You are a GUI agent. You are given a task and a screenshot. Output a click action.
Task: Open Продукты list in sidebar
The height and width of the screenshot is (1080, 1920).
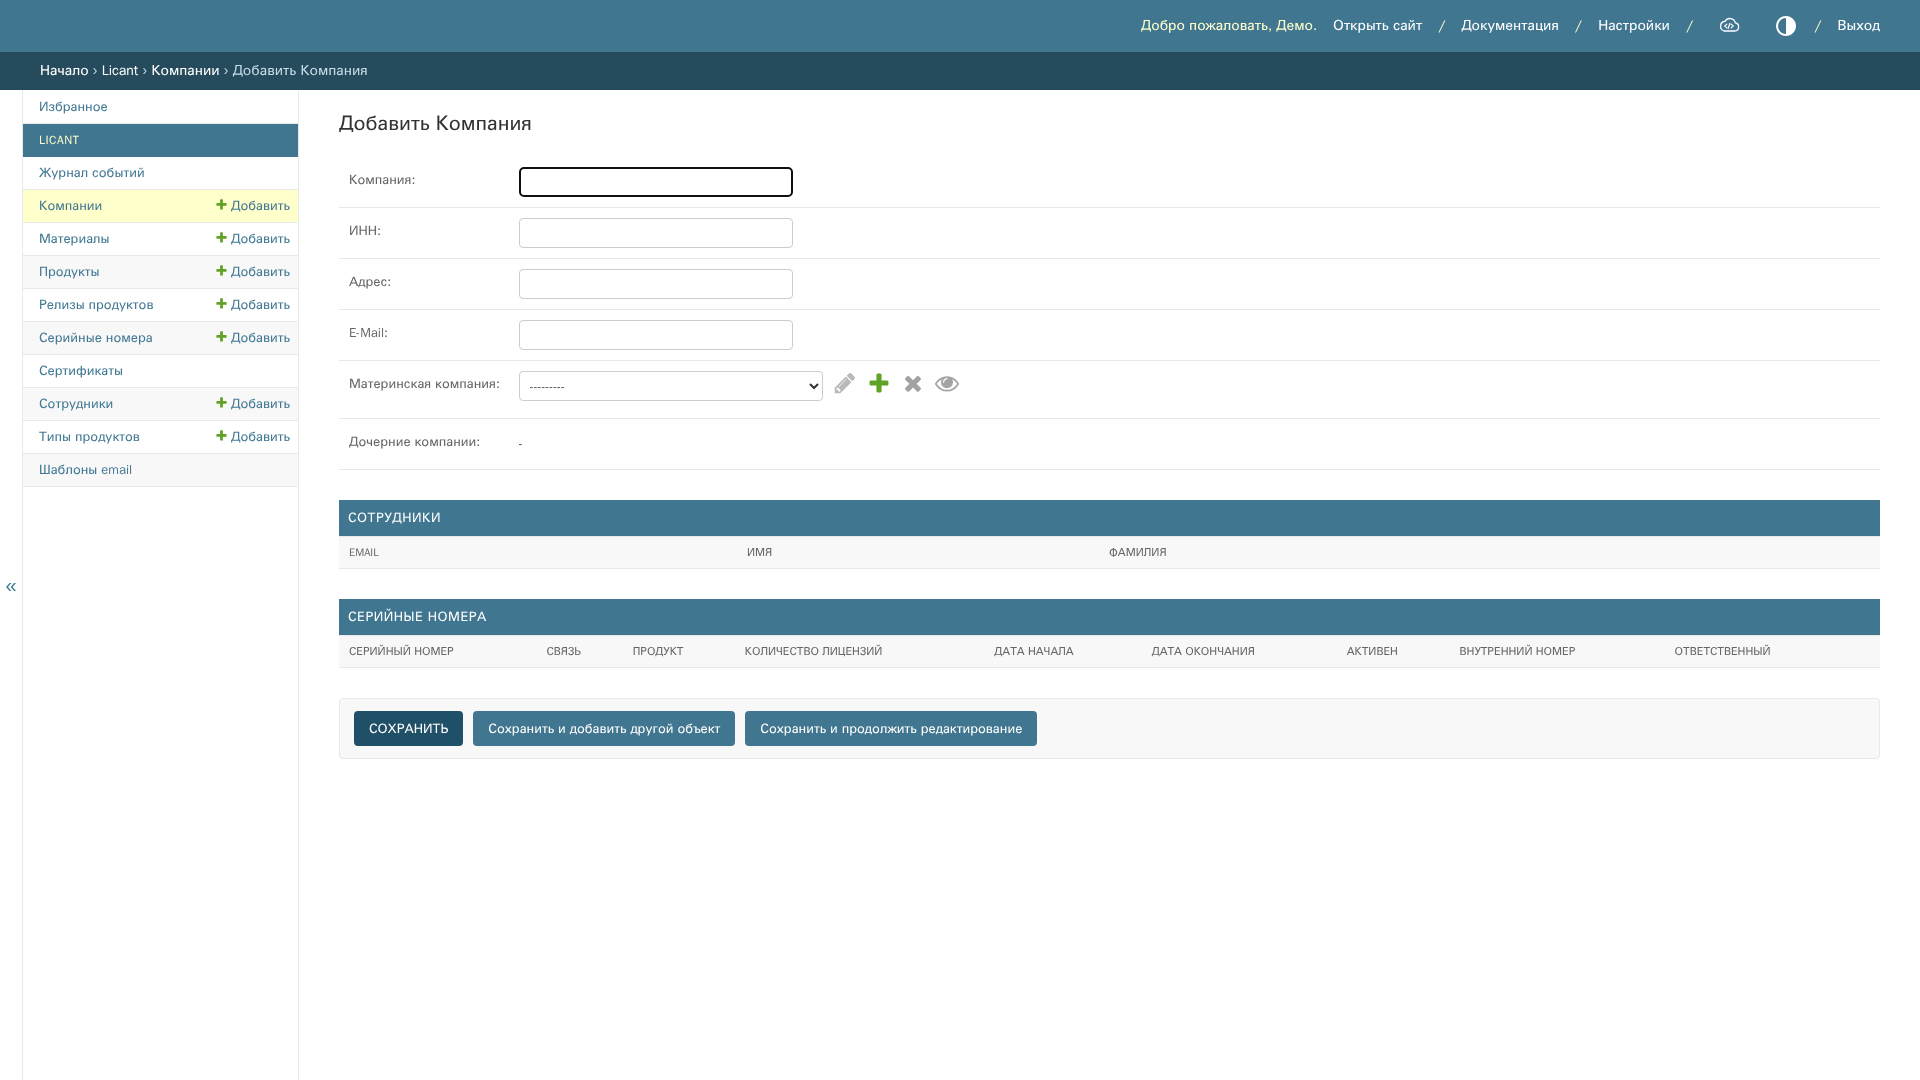69,272
